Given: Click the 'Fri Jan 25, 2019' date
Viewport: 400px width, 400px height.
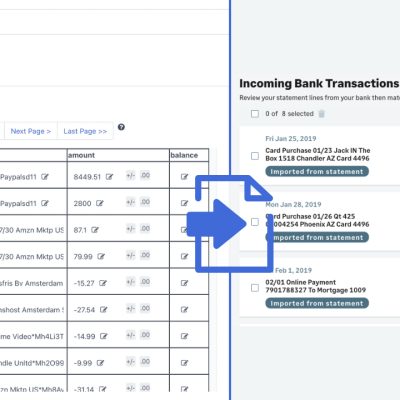Looking at the screenshot, I should click(x=291, y=139).
